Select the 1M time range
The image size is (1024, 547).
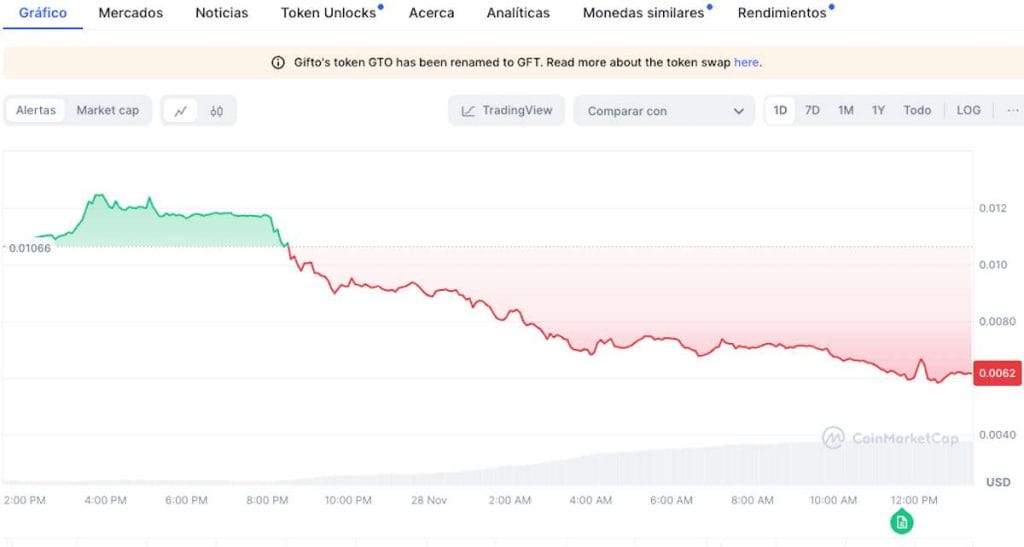pos(846,110)
